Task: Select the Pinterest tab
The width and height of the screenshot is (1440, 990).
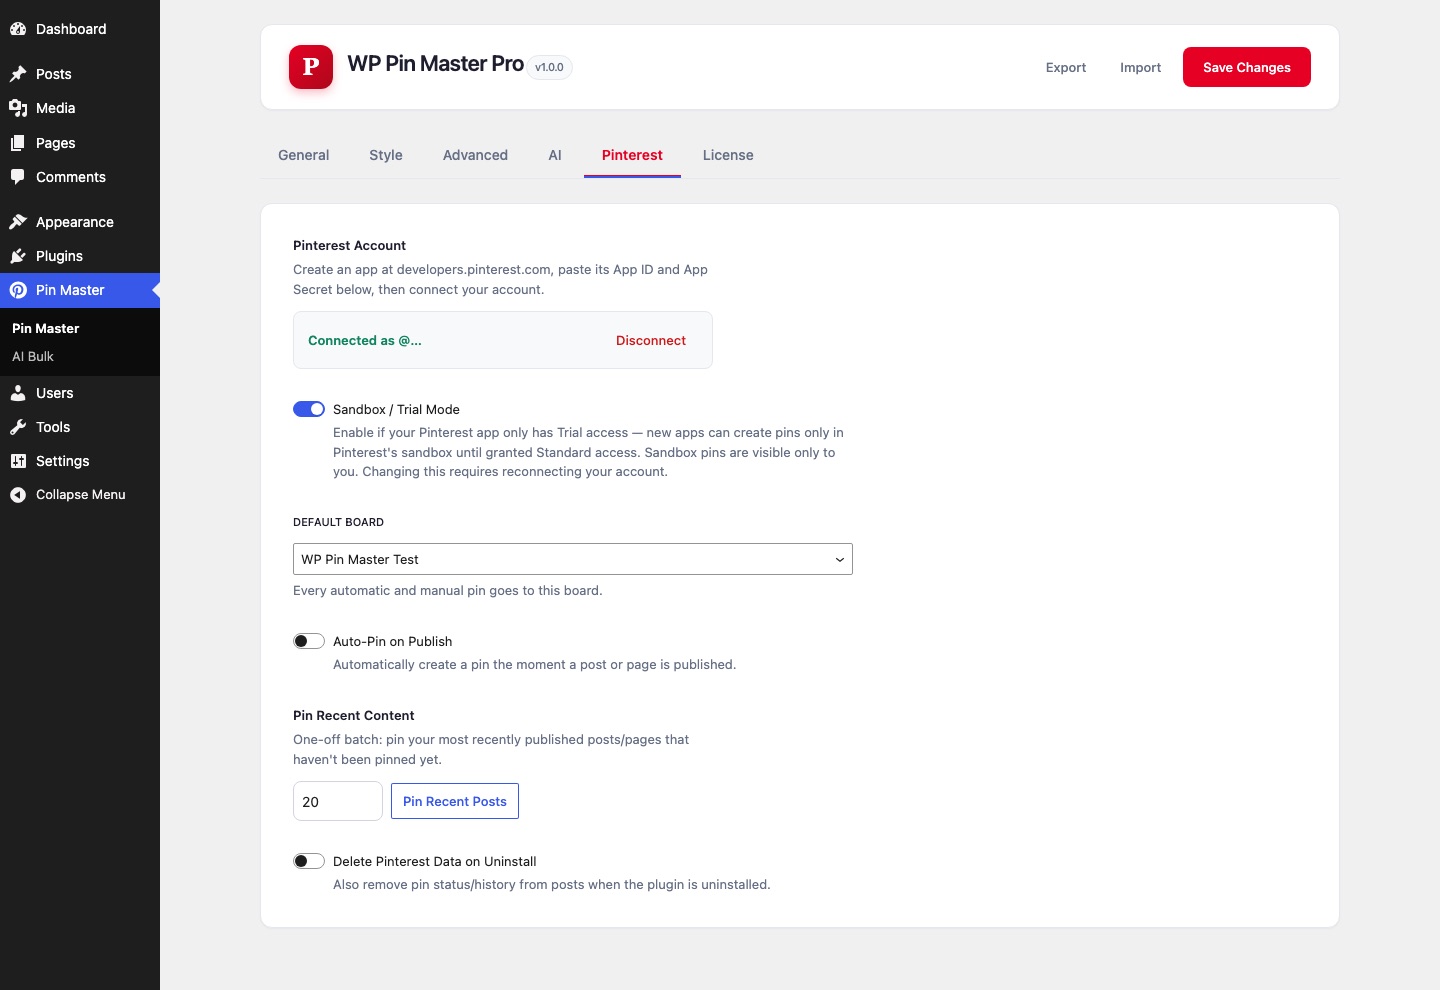Action: [632, 155]
